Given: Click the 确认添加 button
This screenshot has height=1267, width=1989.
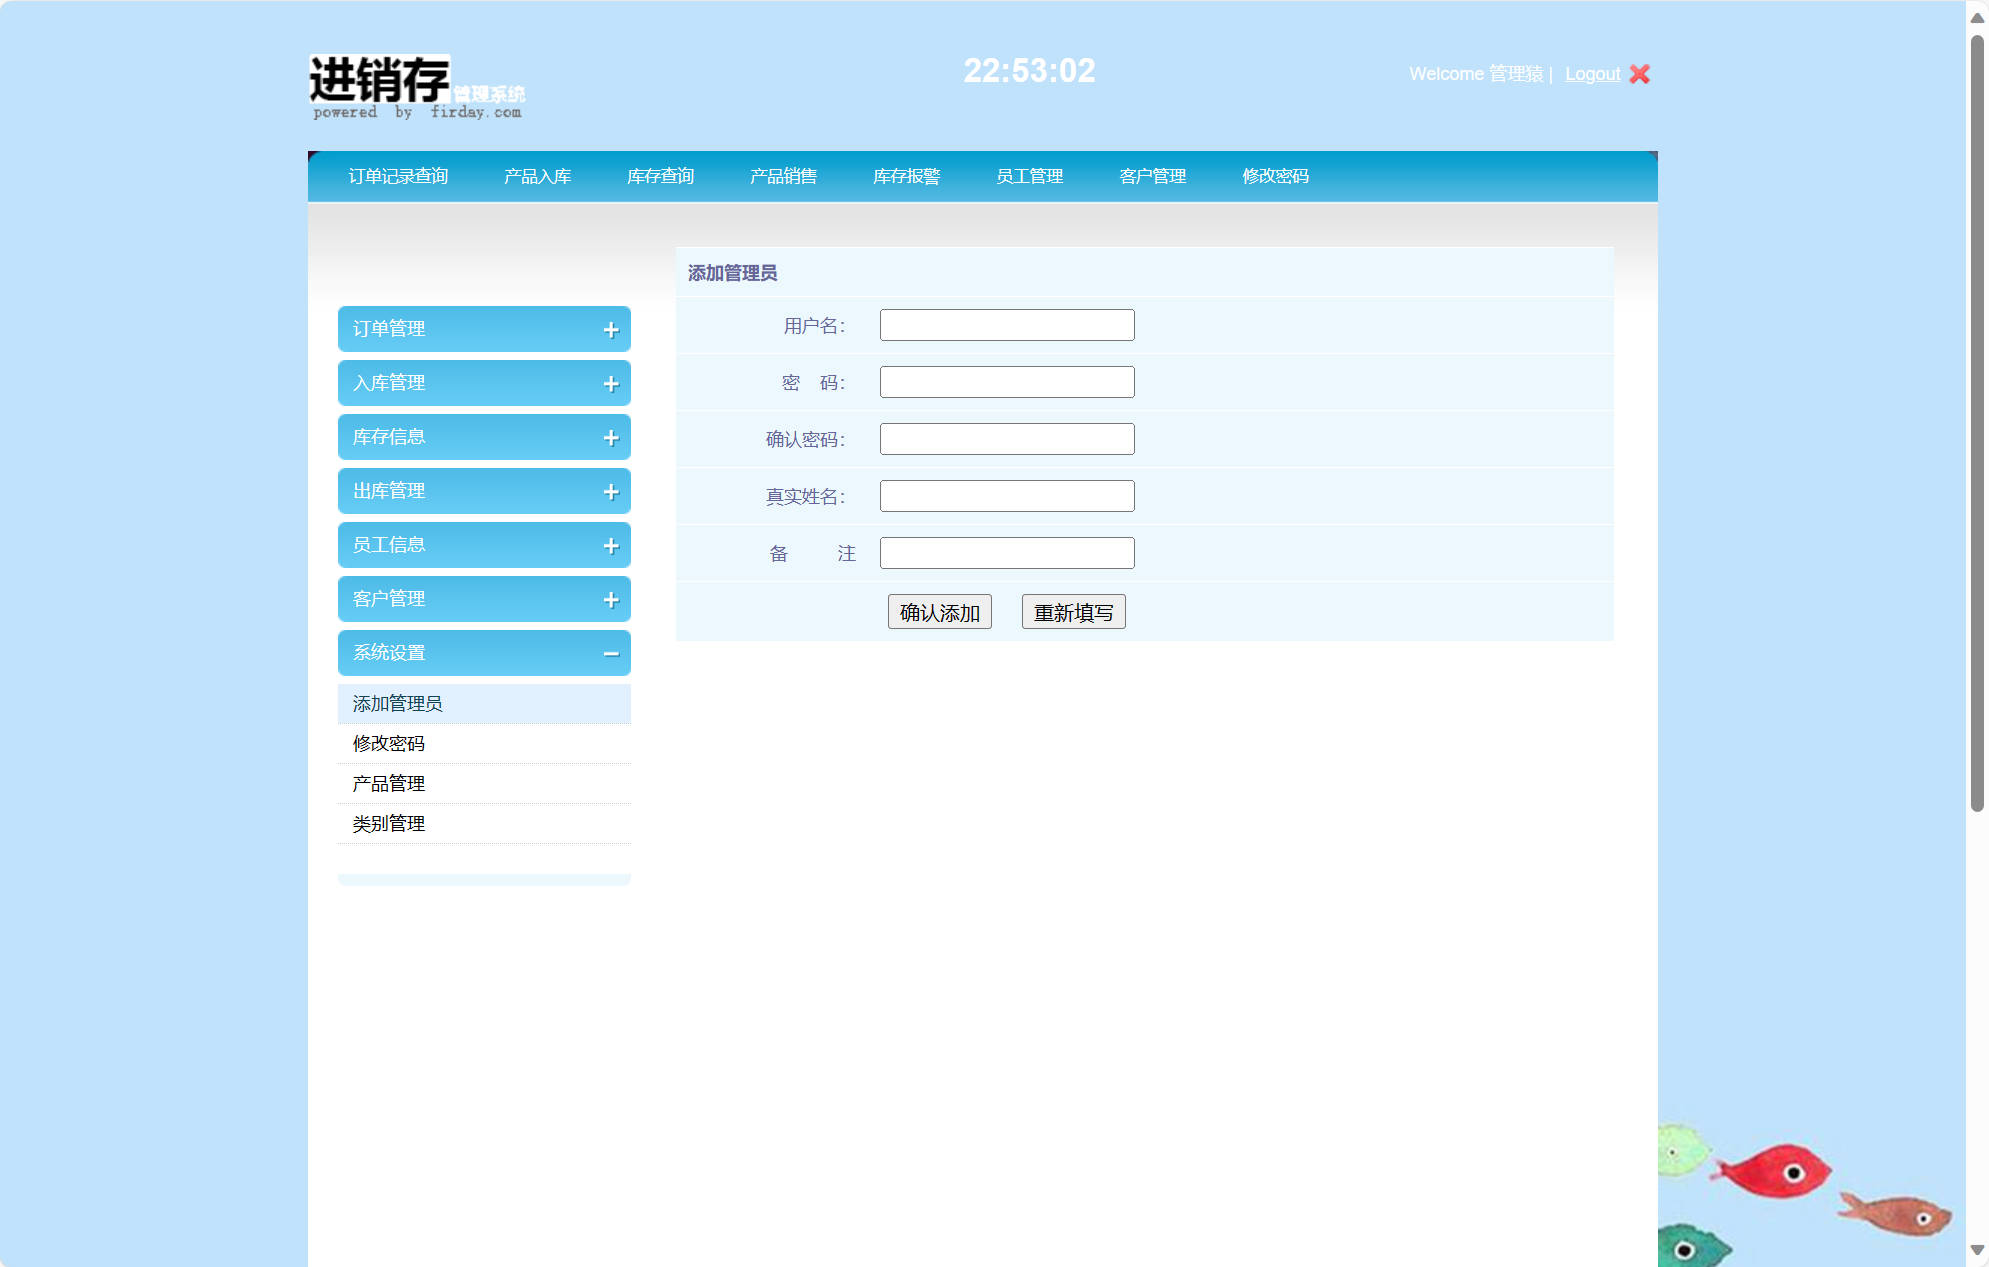Looking at the screenshot, I should [939, 611].
